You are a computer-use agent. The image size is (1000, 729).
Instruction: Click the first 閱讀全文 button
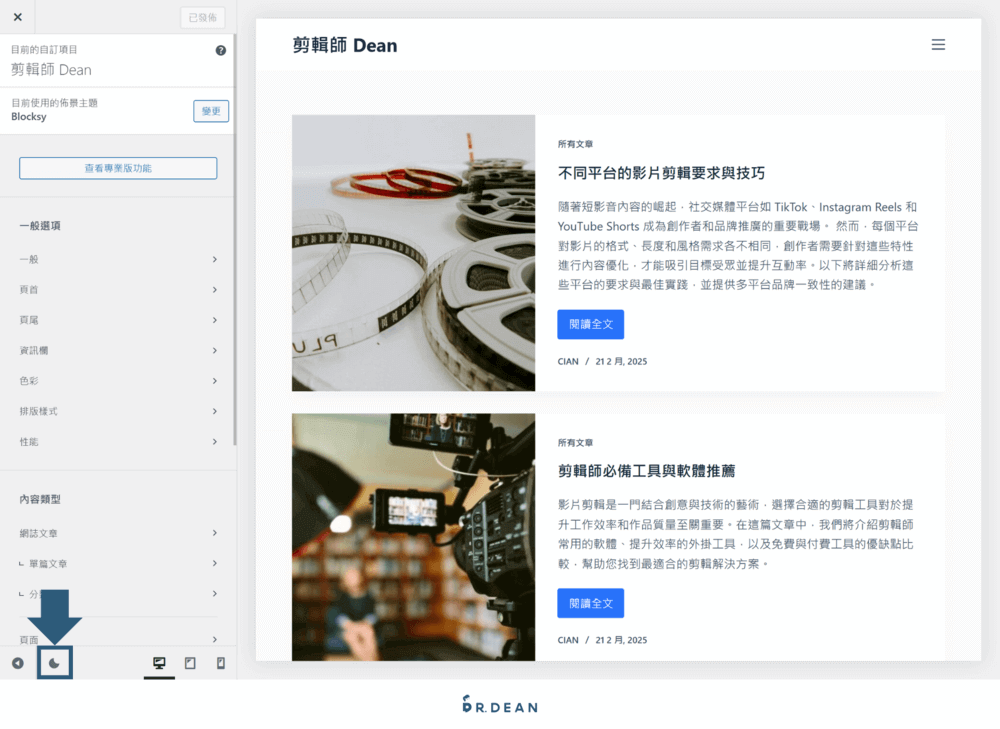pyautogui.click(x=590, y=324)
